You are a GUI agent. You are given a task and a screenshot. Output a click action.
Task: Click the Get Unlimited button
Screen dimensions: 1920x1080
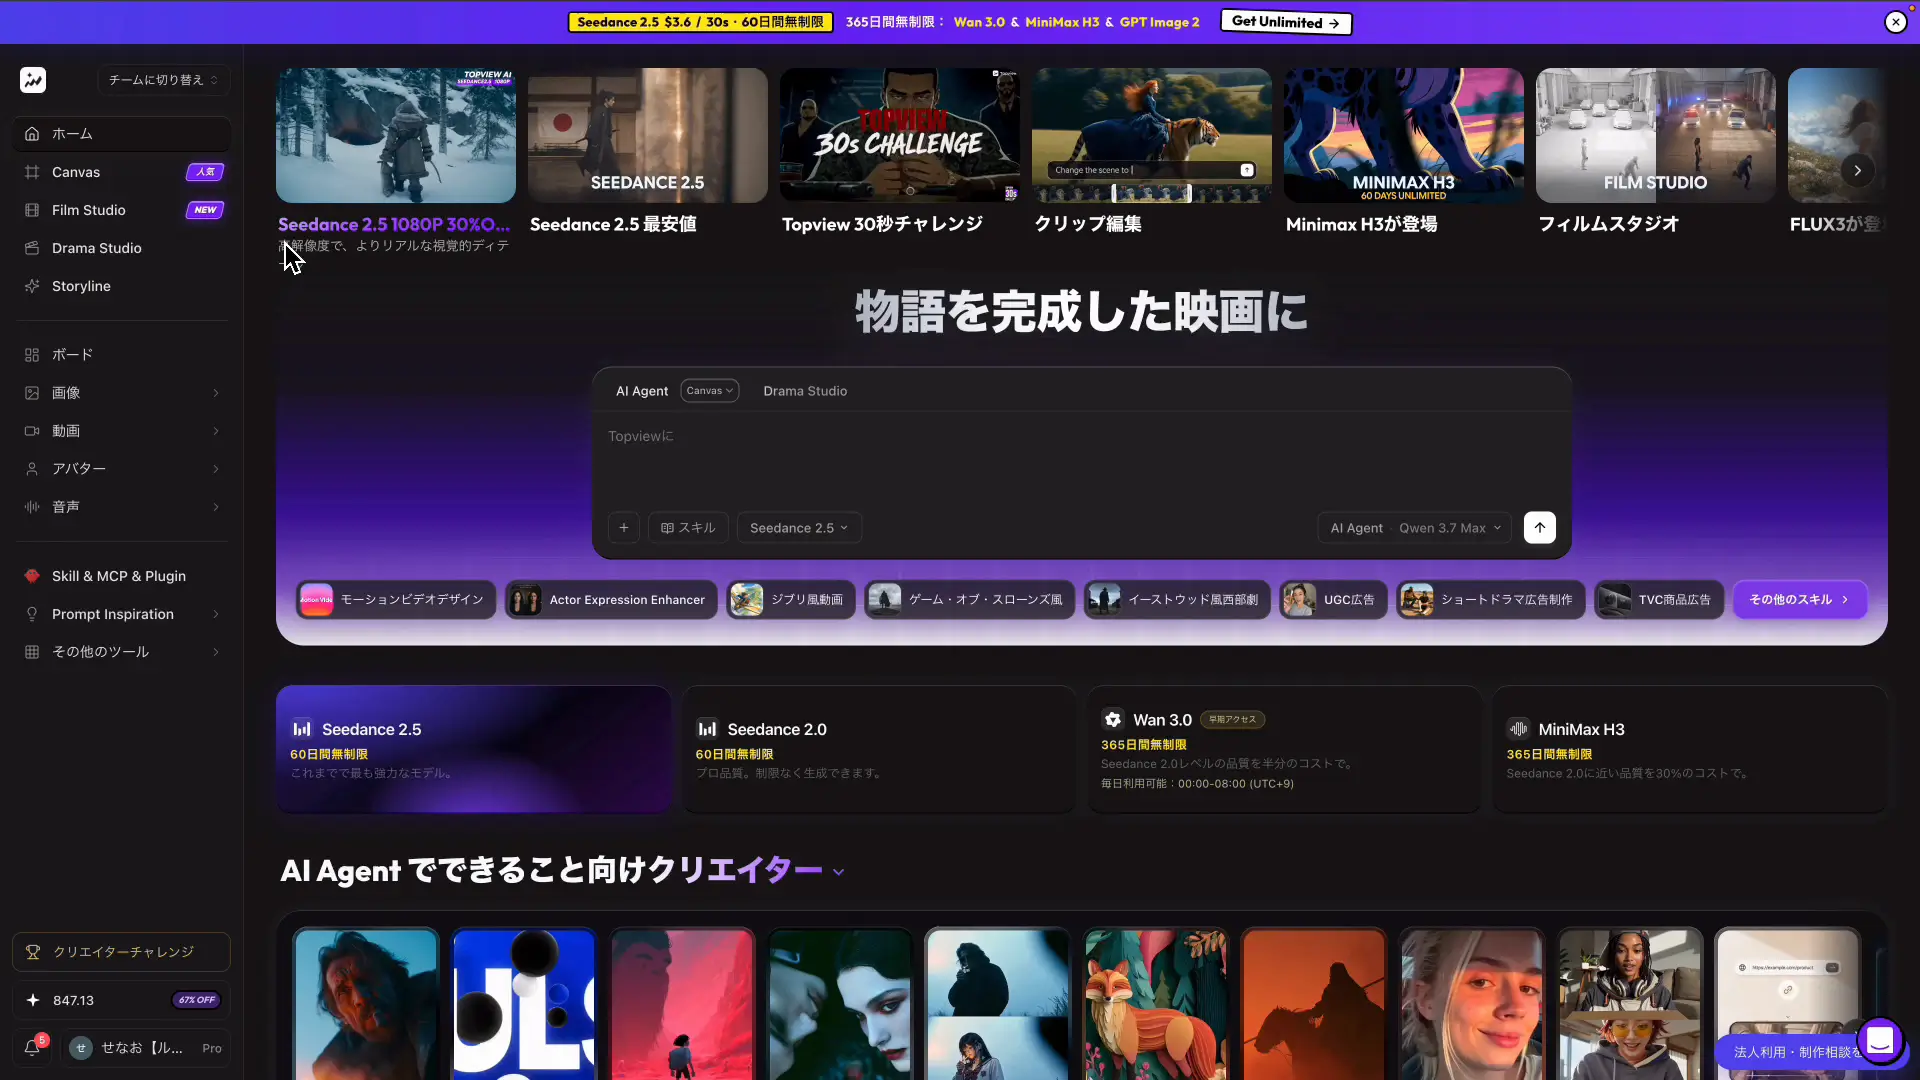click(x=1286, y=22)
